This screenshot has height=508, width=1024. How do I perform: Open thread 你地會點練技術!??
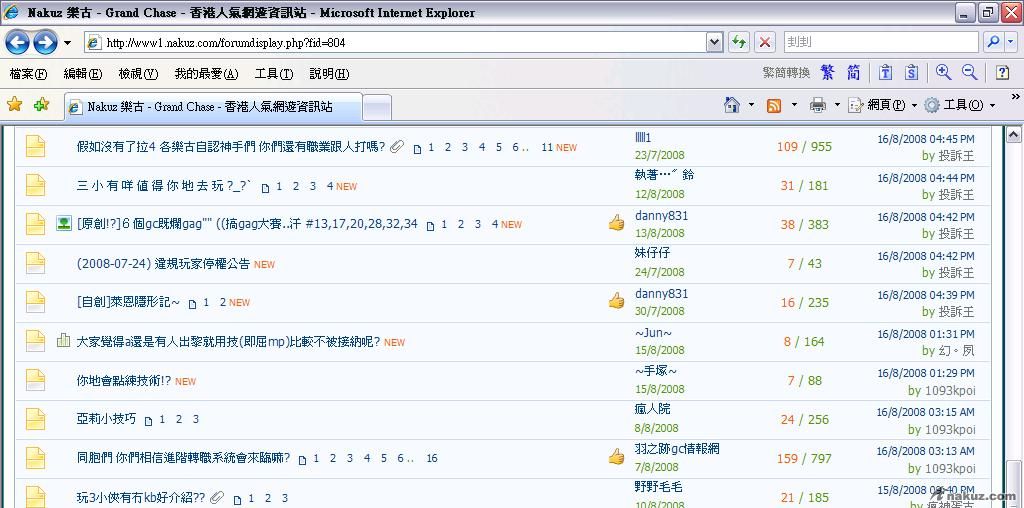click(123, 381)
